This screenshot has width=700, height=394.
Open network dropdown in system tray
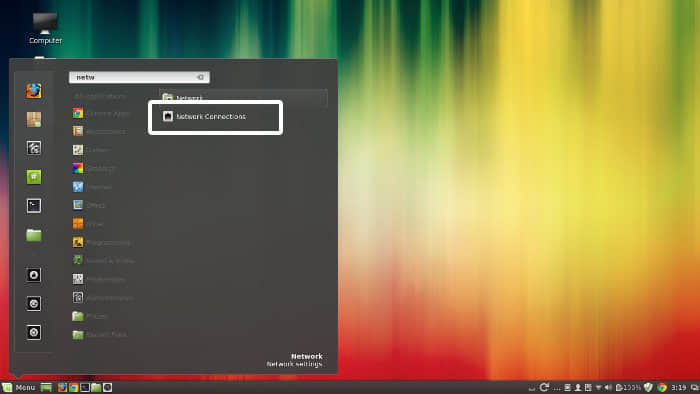[598, 387]
